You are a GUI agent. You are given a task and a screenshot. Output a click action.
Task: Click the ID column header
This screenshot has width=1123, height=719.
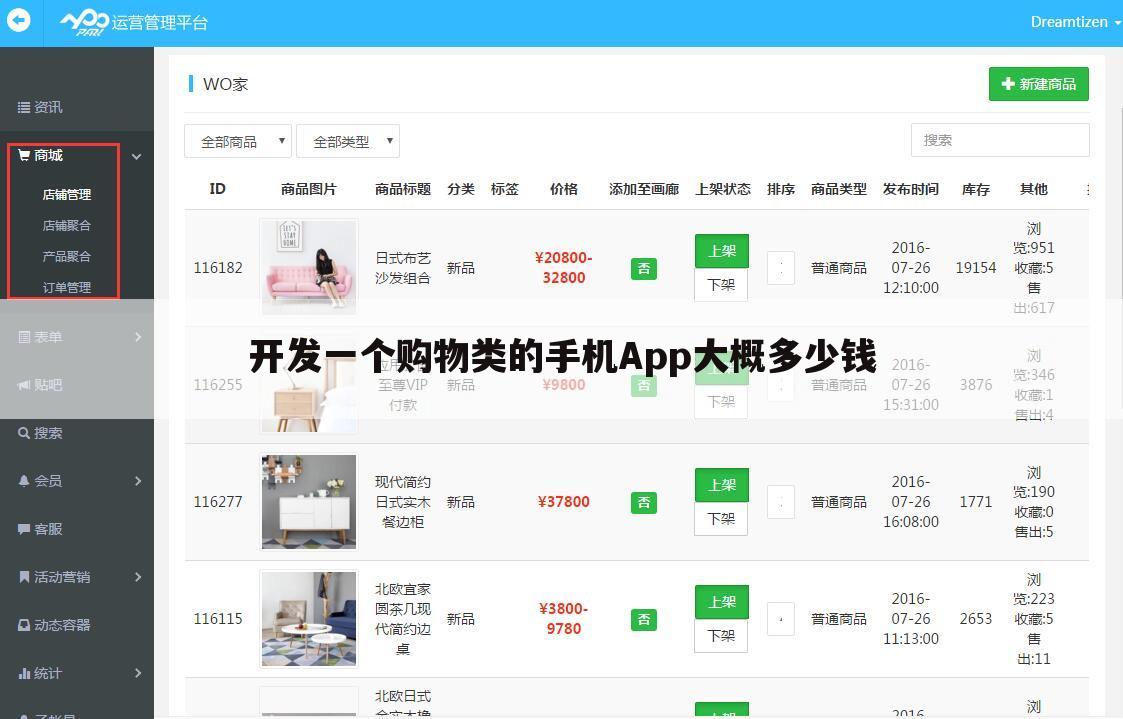click(218, 189)
